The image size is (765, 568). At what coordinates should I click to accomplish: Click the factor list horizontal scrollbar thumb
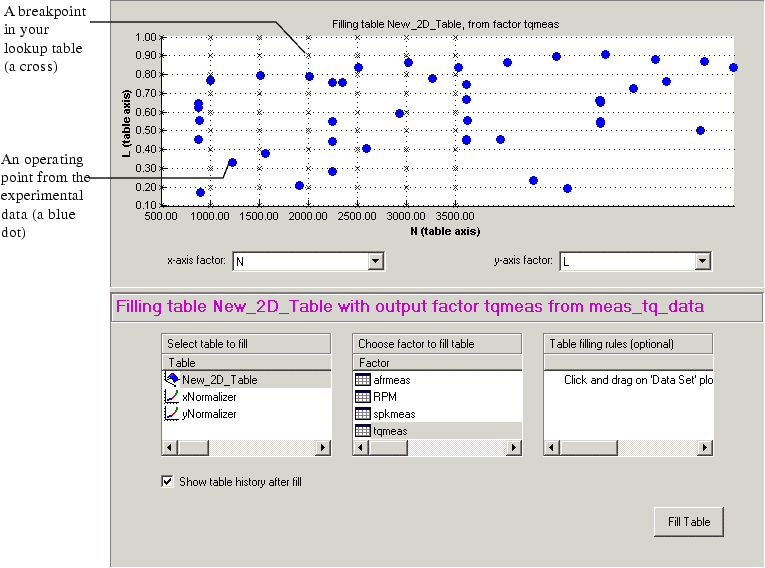(x=388, y=447)
